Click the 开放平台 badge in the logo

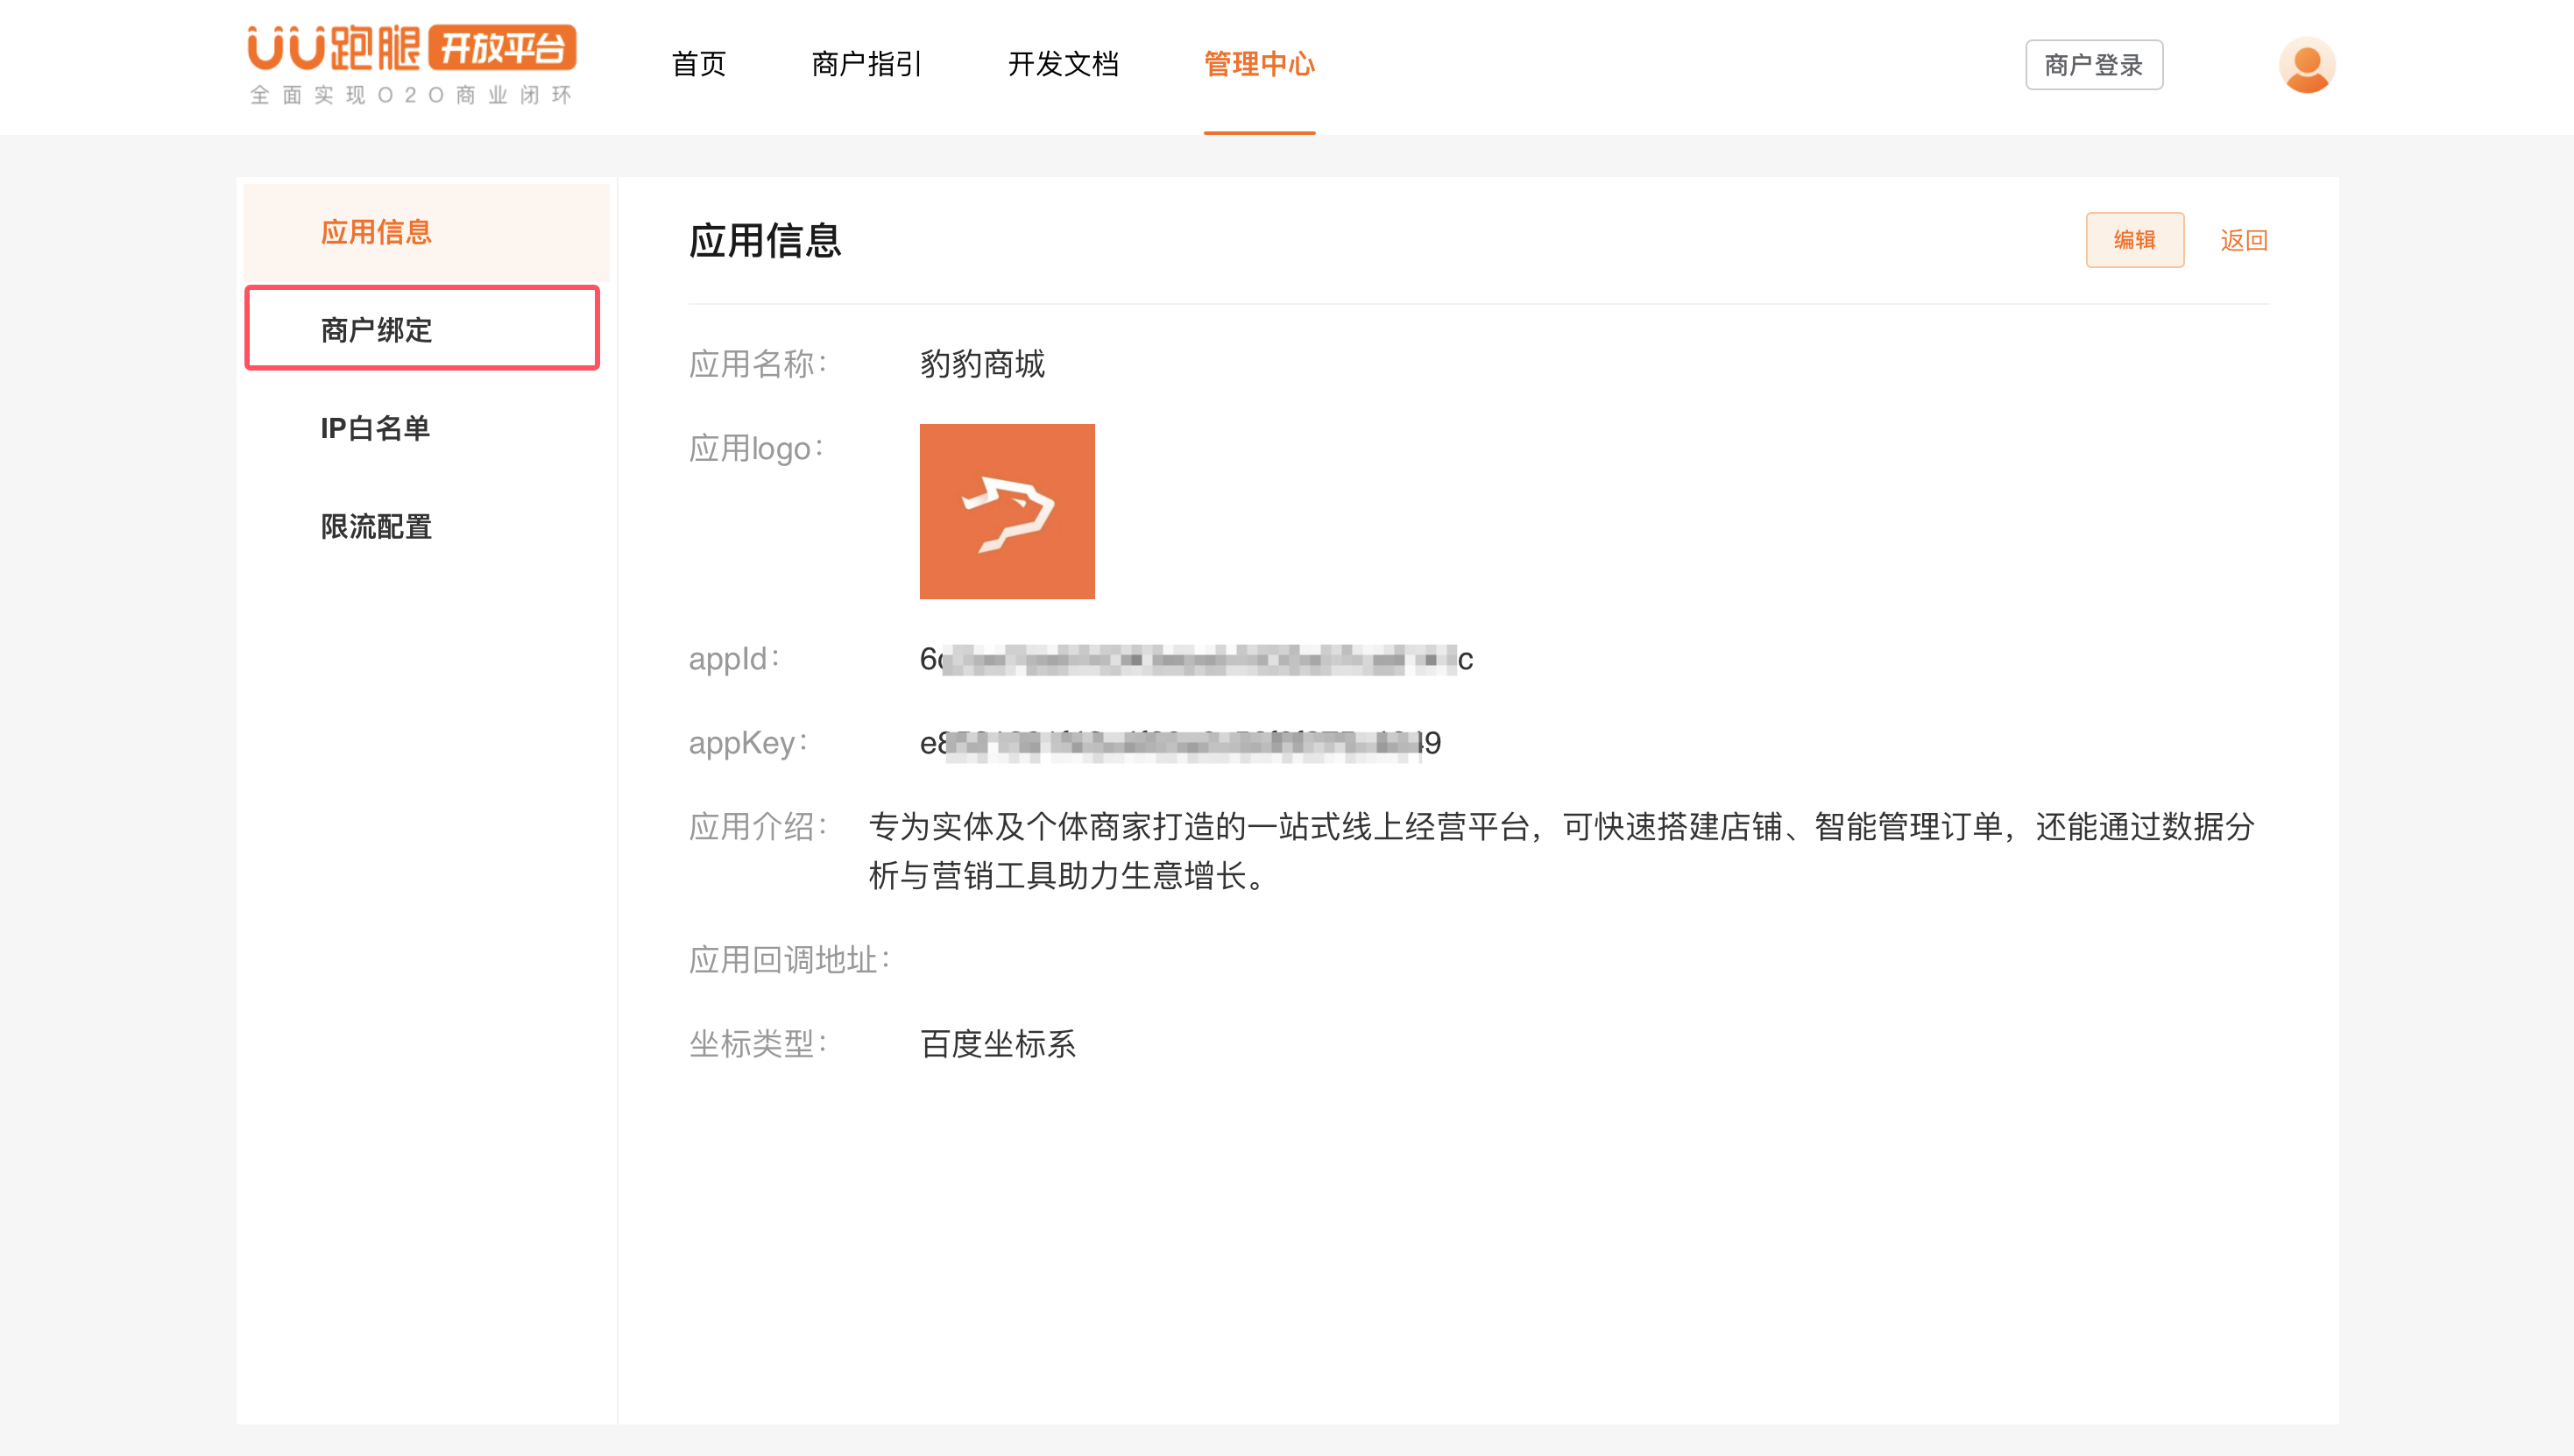point(502,48)
